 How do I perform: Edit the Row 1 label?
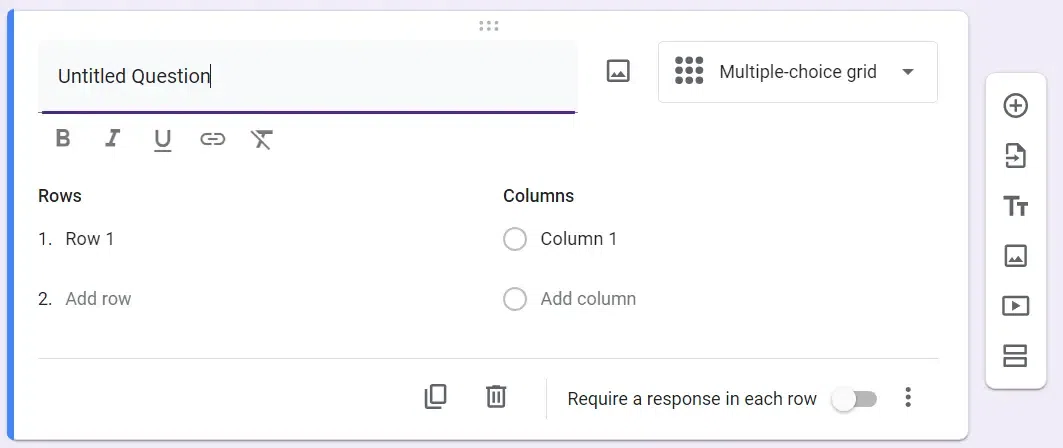coord(90,239)
